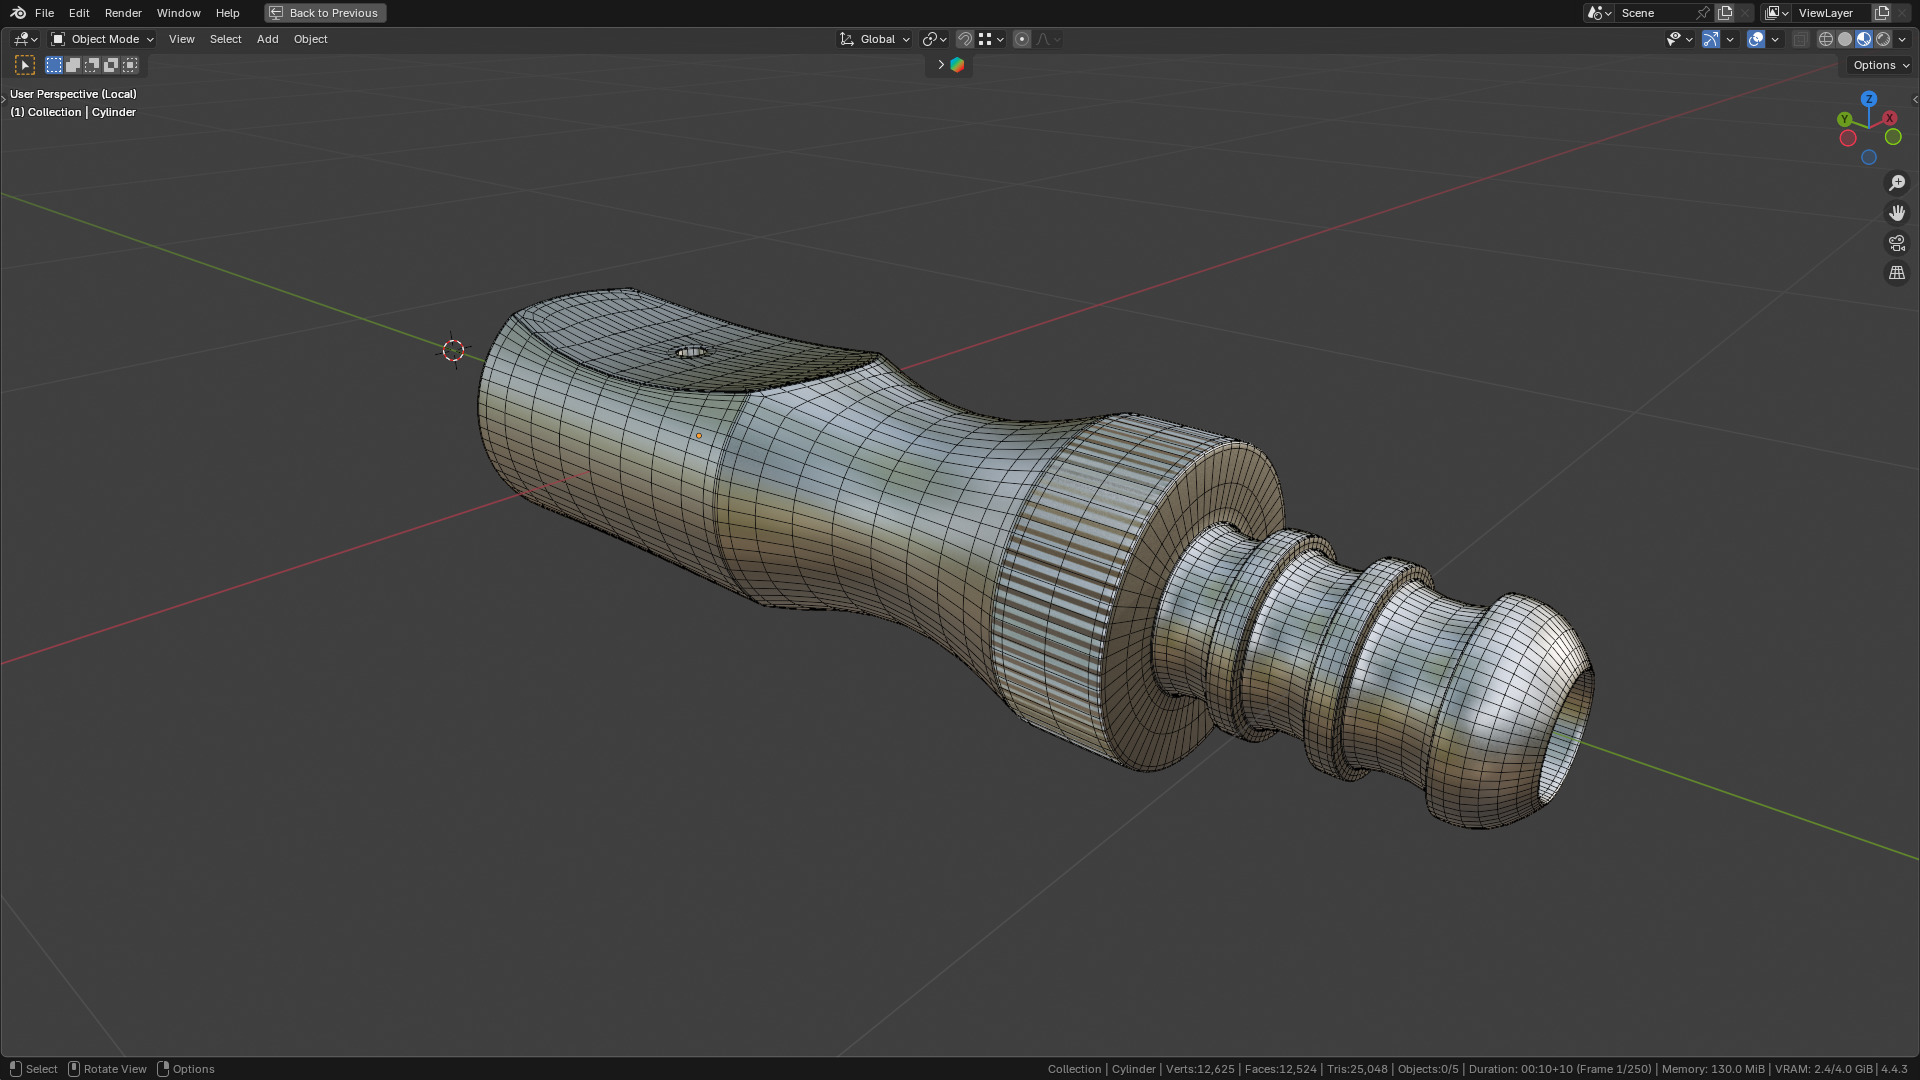This screenshot has width=1920, height=1080.
Task: Open the selectability and visibility dropdown
Action: point(1679,39)
